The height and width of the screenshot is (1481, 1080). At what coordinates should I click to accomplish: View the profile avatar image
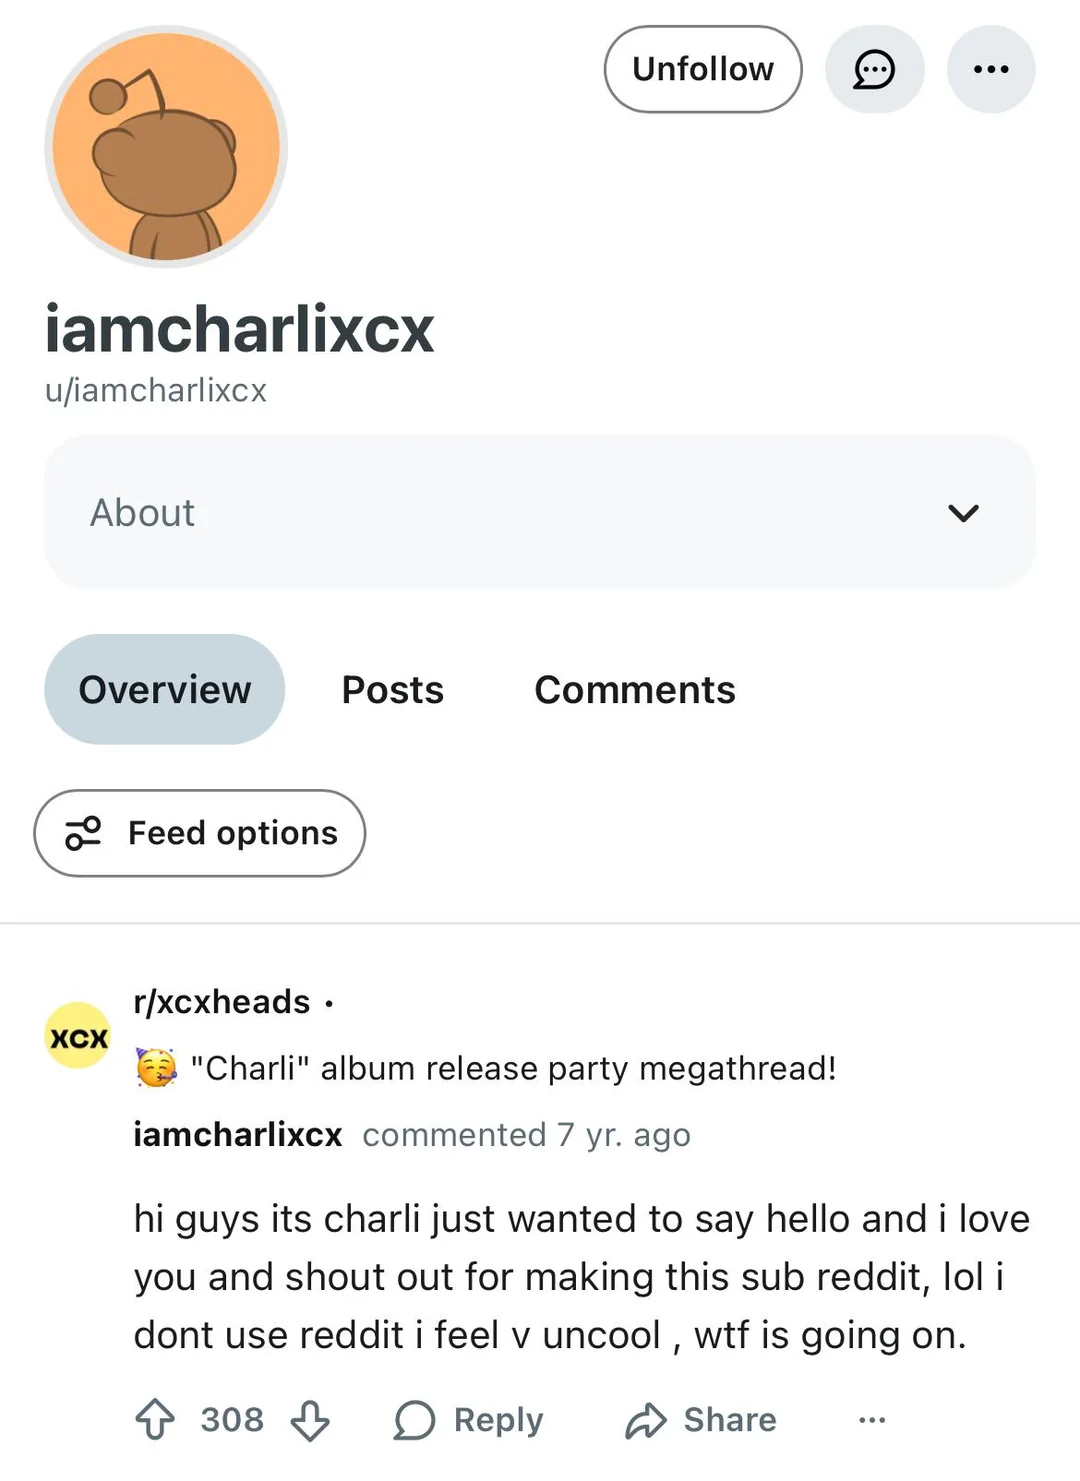166,147
